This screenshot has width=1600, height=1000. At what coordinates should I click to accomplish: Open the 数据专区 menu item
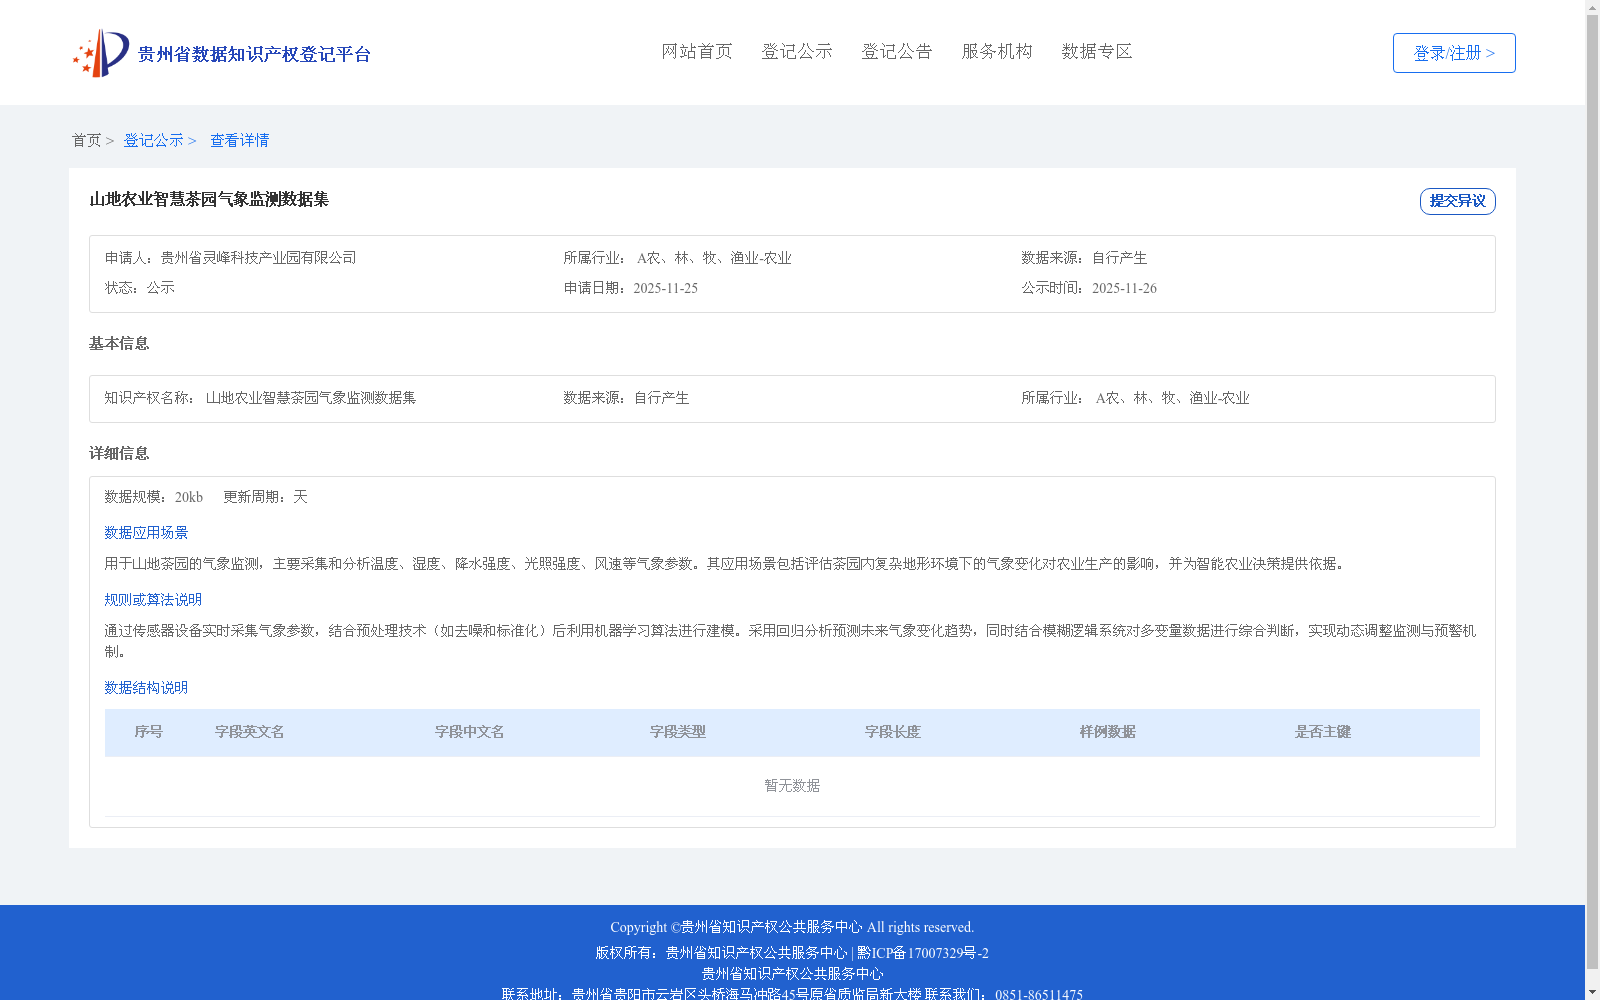[1097, 52]
